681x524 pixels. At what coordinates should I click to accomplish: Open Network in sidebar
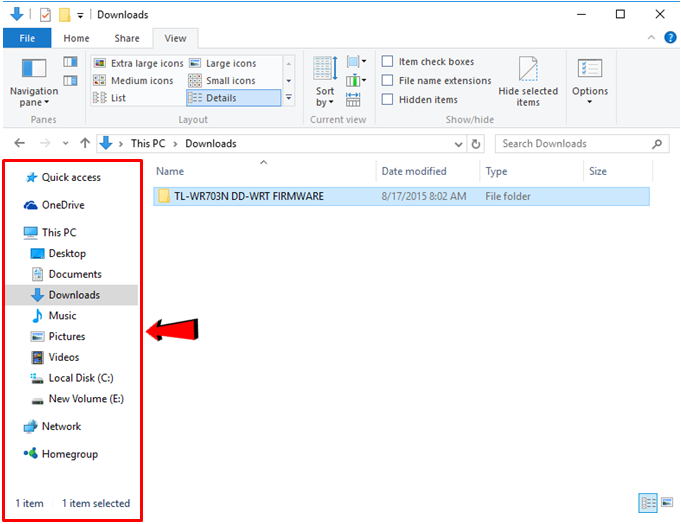[52, 426]
